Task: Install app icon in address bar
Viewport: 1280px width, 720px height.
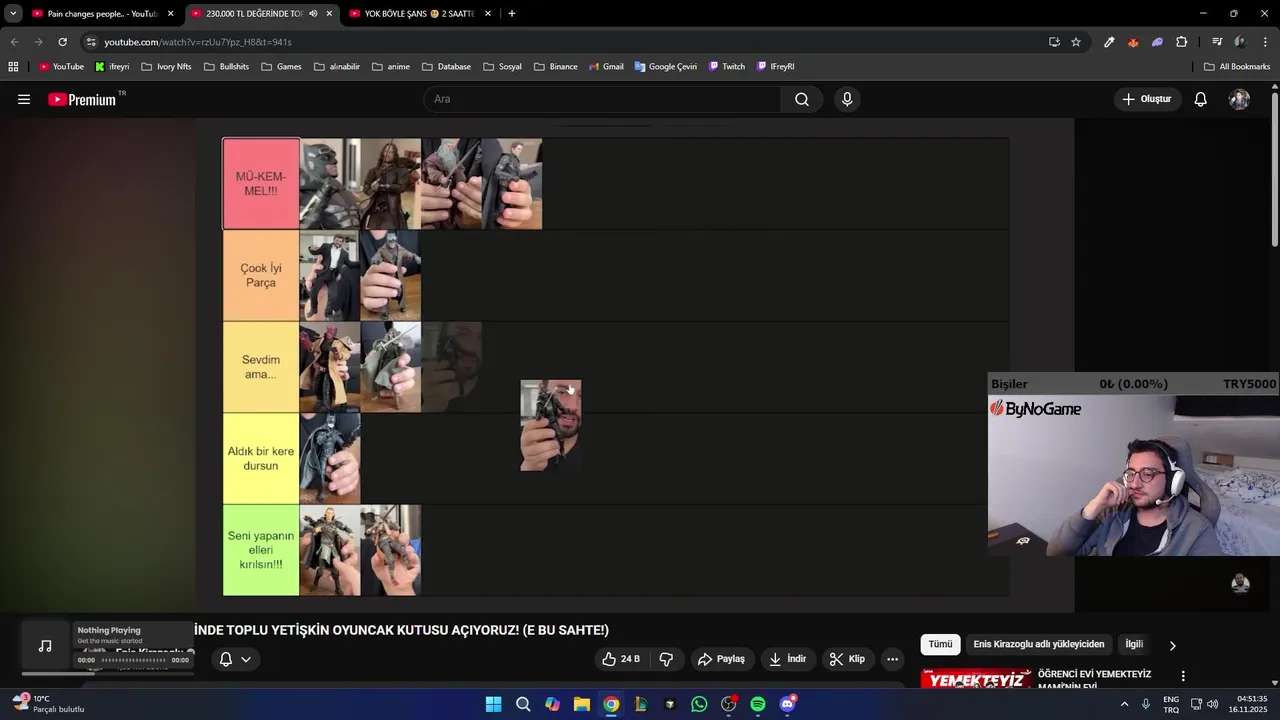Action: (x=1054, y=42)
